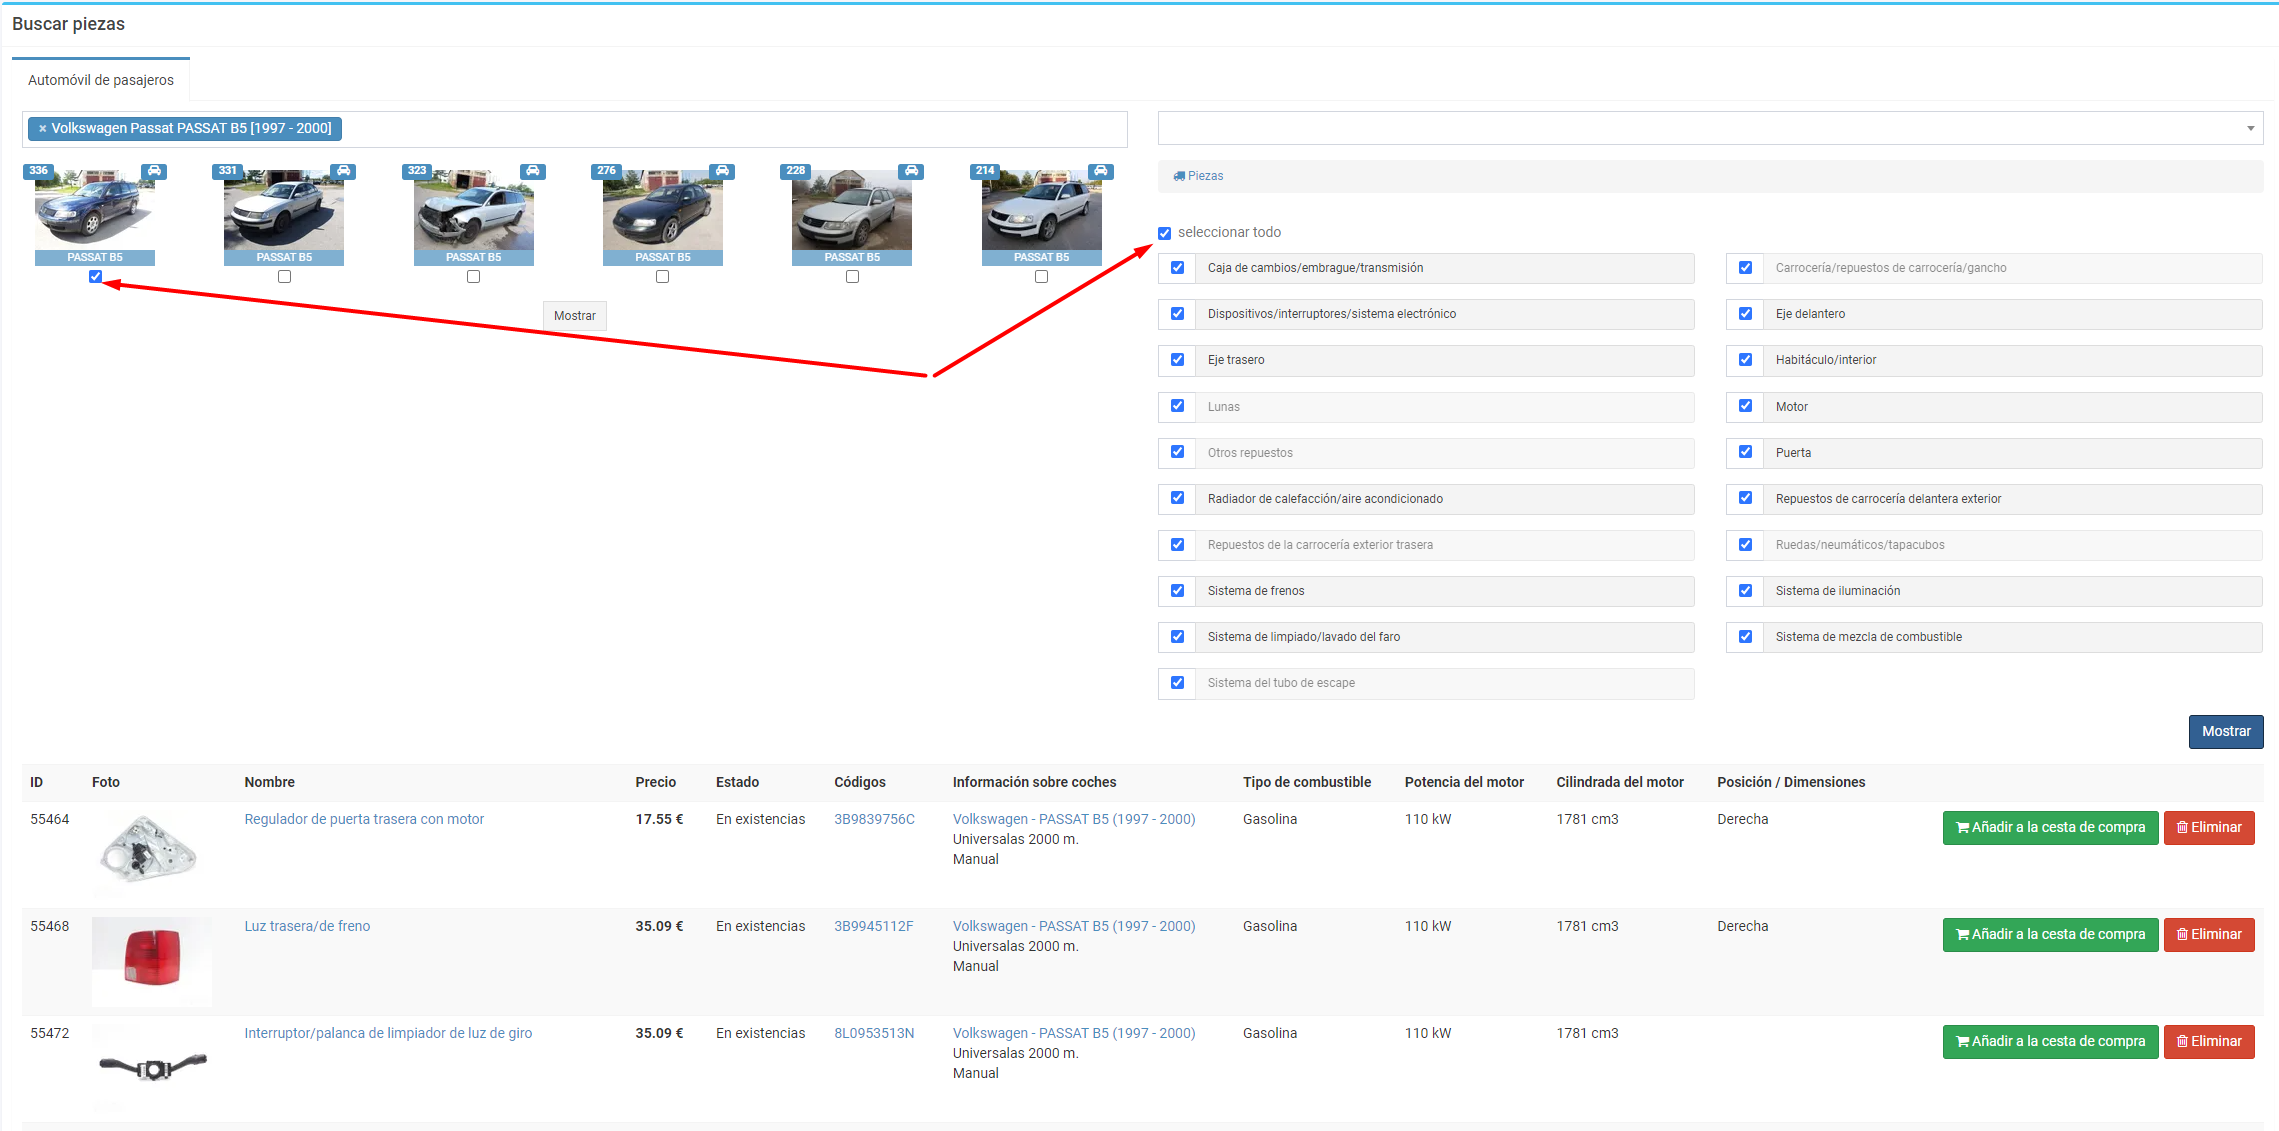Open Luz trasera/de freno part link
Image resolution: width=2279 pixels, height=1131 pixels.
[307, 926]
